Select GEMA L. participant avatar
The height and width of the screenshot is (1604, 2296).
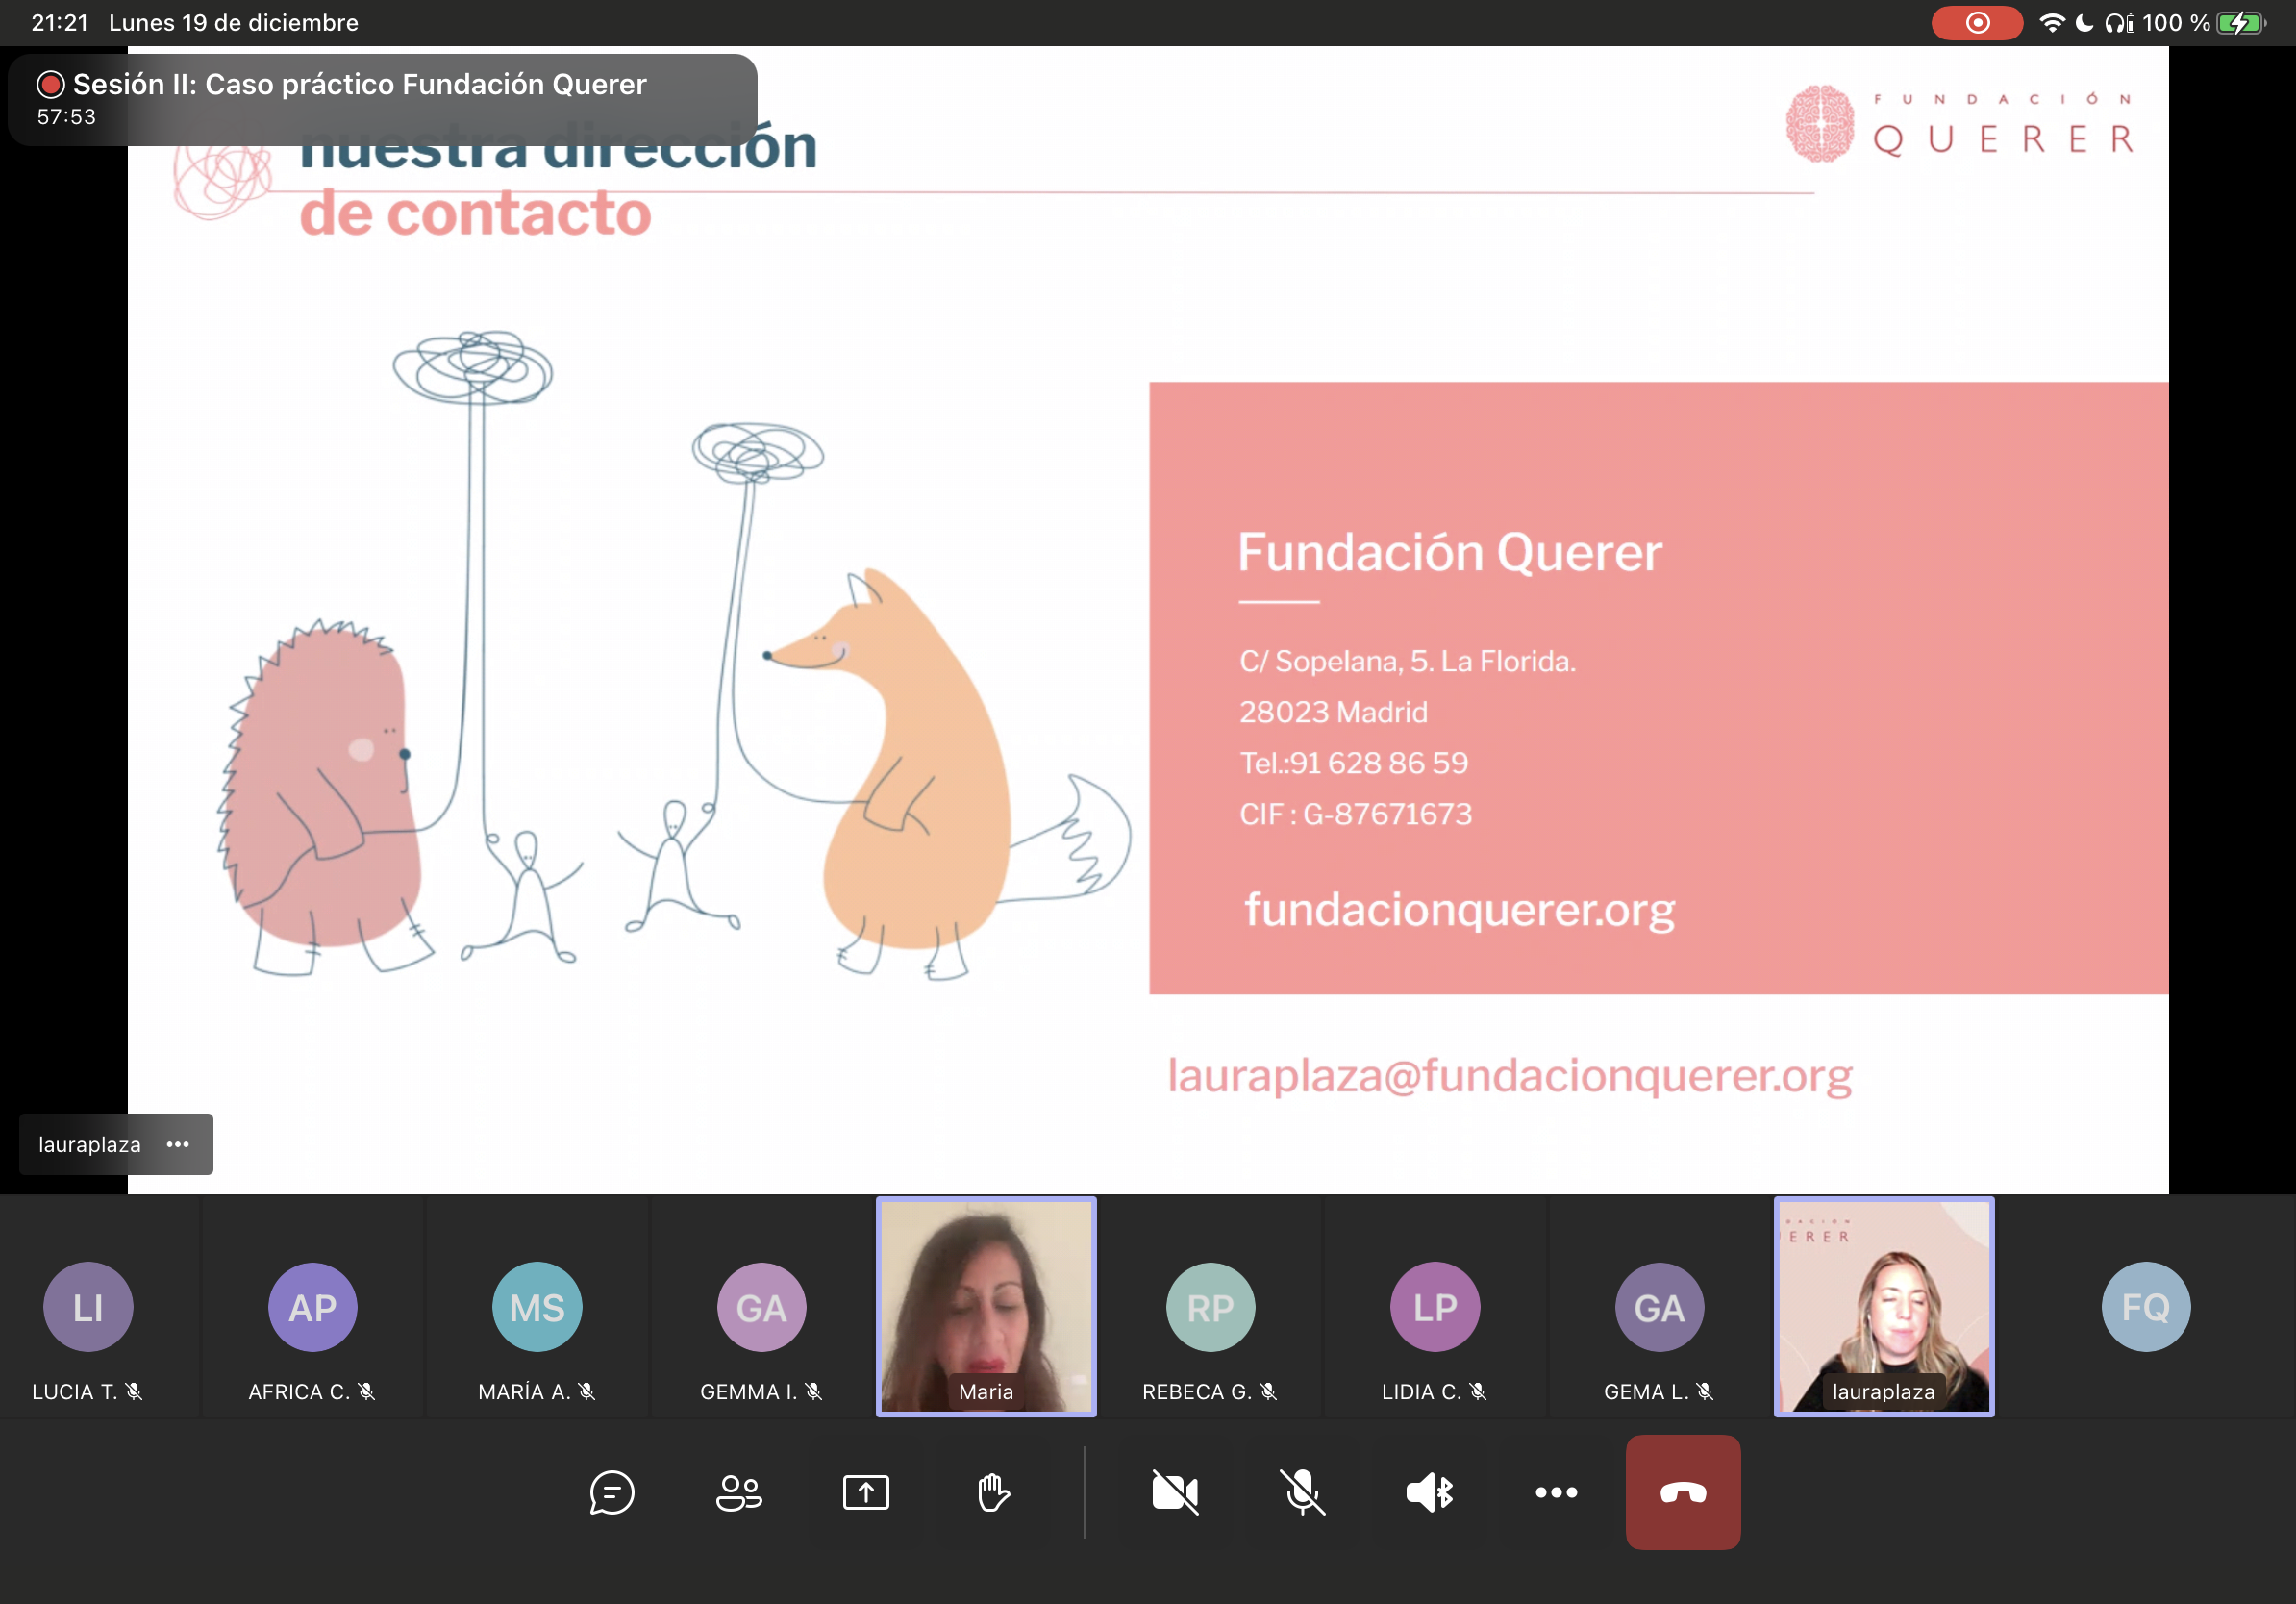(1660, 1307)
